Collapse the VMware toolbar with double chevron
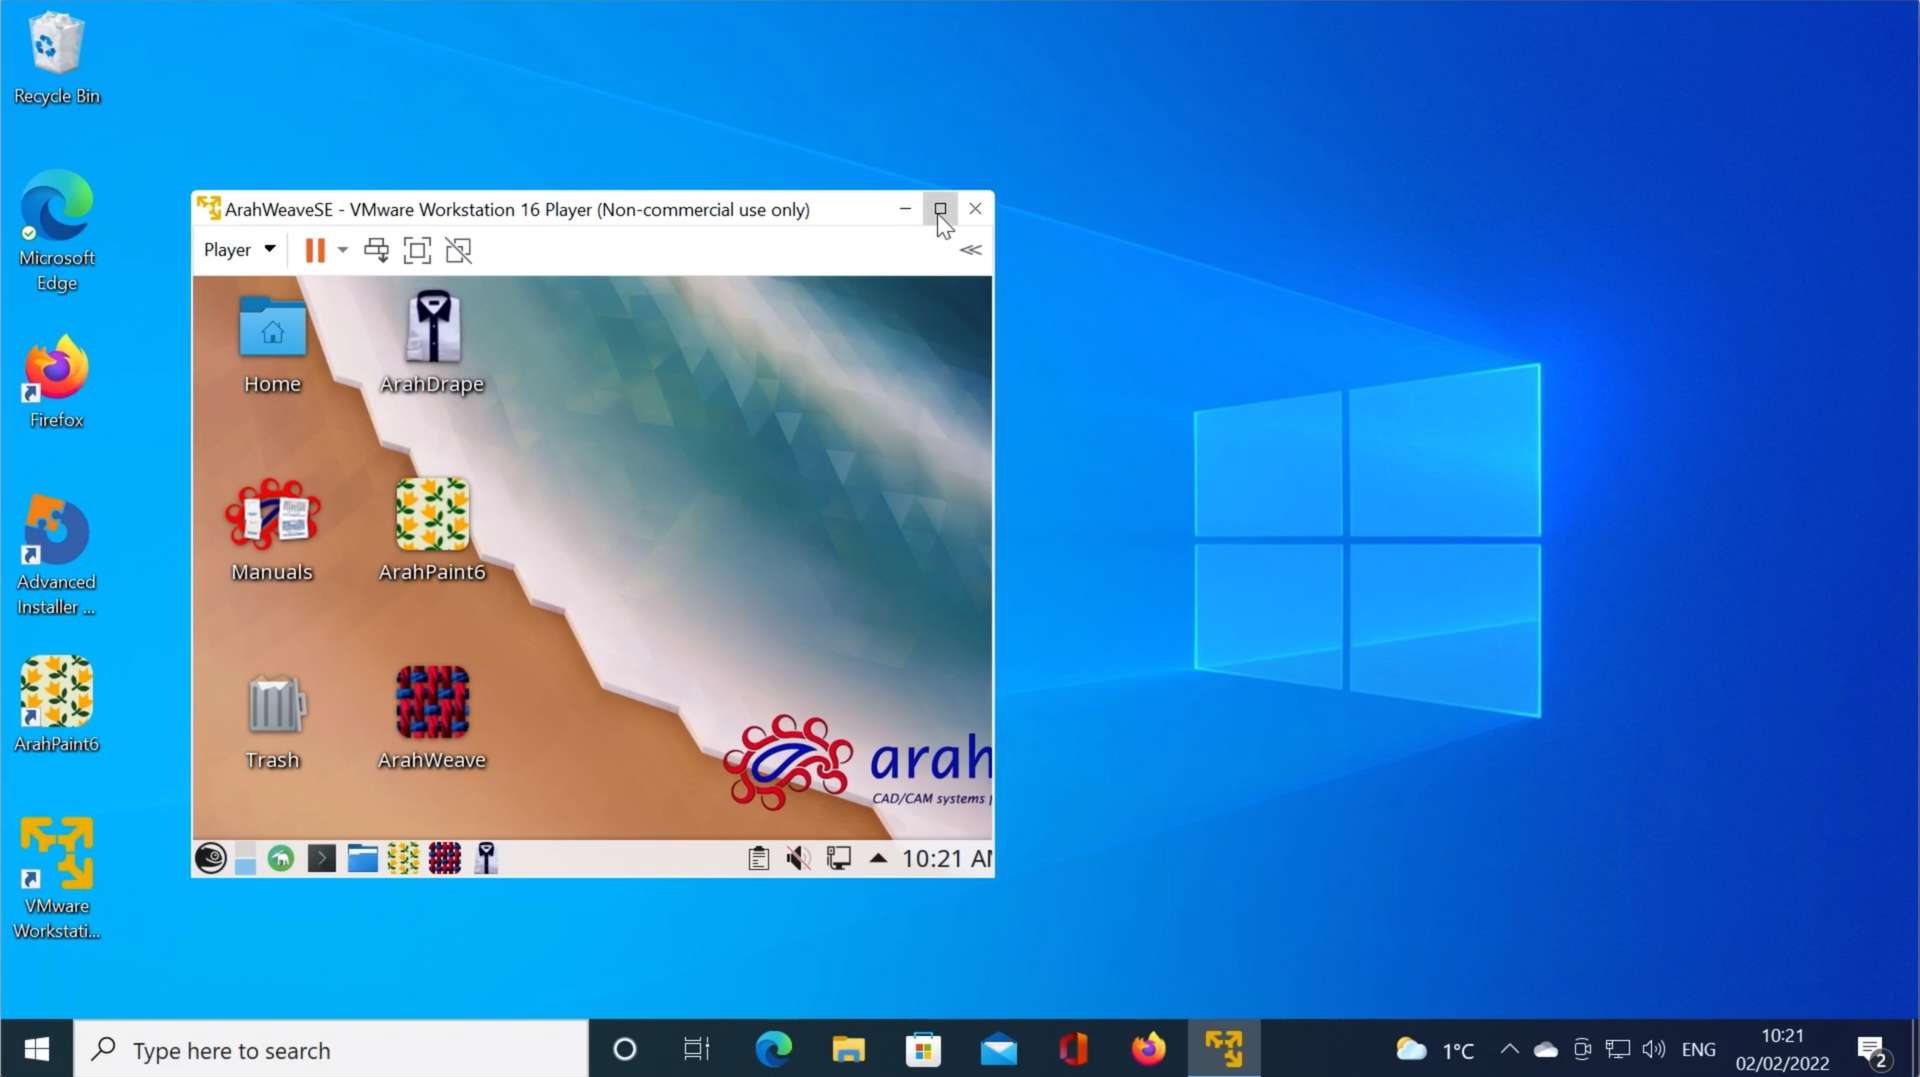Screen dimensions: 1920x1077 tap(970, 250)
